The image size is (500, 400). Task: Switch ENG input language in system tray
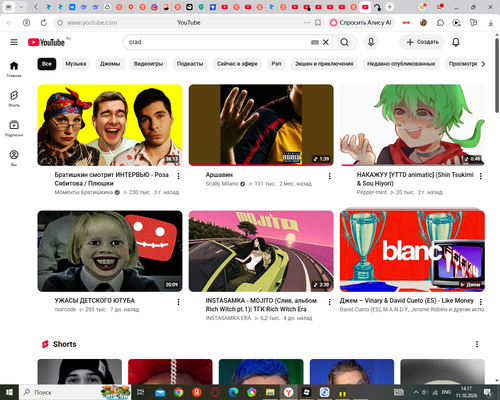point(446,392)
